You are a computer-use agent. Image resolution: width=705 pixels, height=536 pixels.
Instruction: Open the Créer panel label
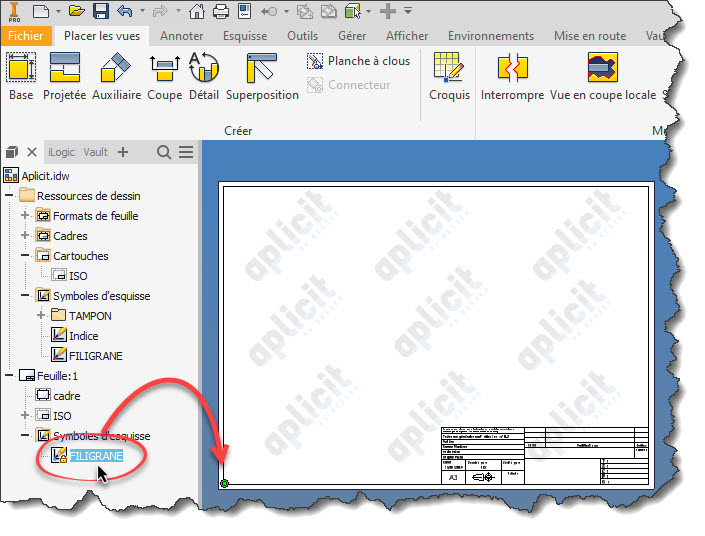click(238, 131)
